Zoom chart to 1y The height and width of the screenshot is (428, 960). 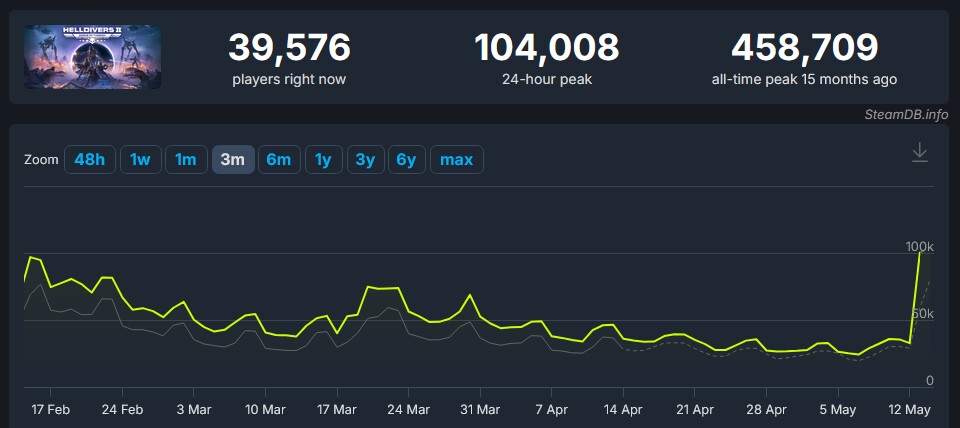click(324, 160)
